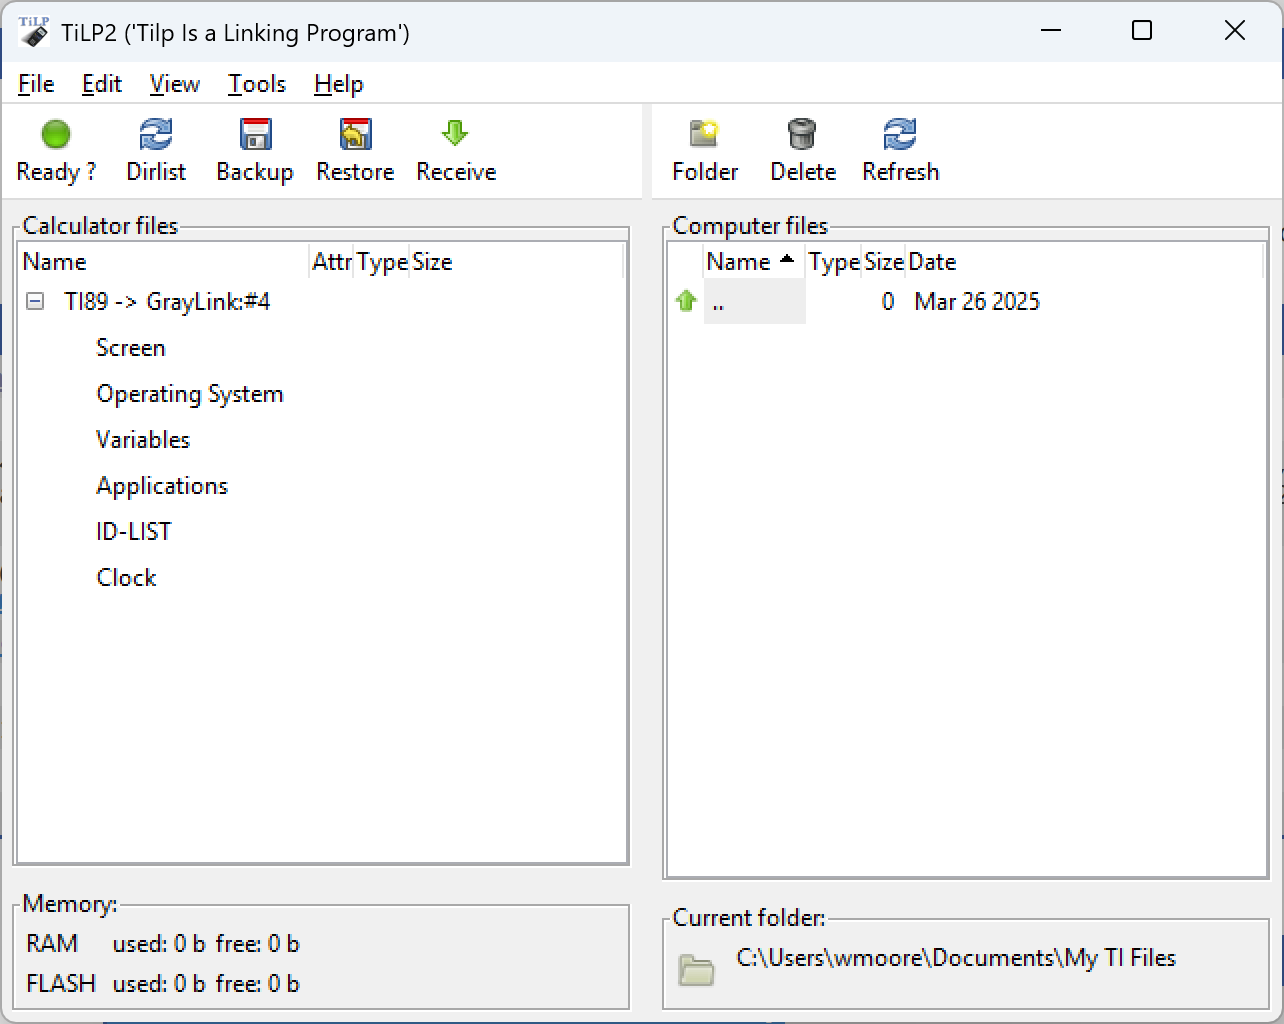Click the RAM used: 0 b text
The image size is (1284, 1024).
tap(159, 944)
